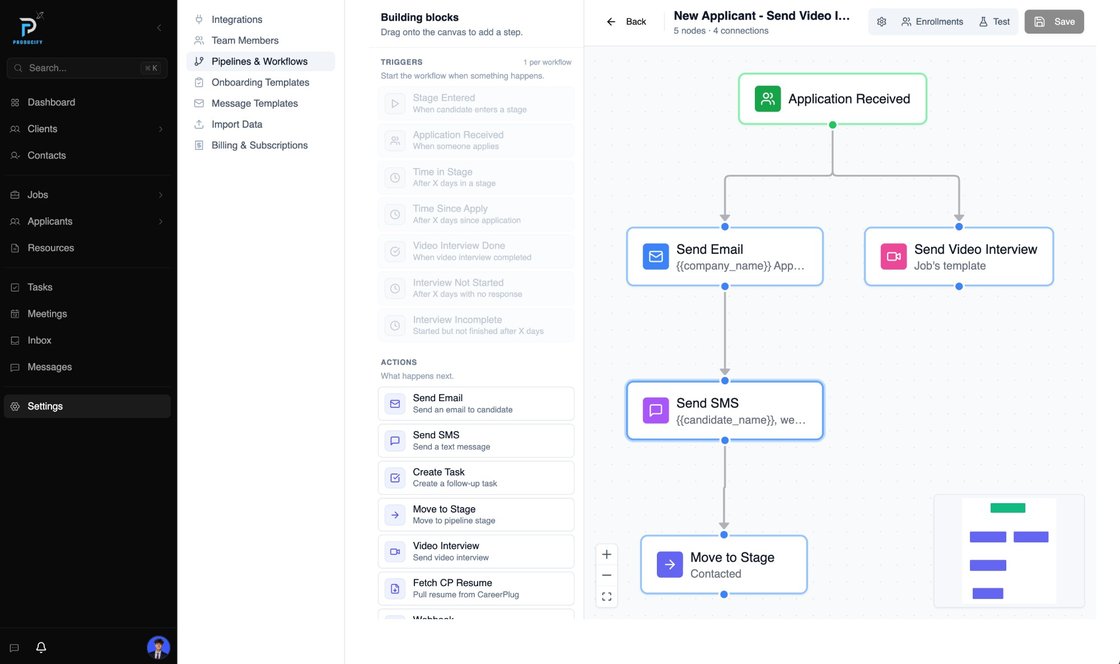Open the Enrollments view
The width and height of the screenshot is (1120, 664).
pyautogui.click(x=932, y=21)
